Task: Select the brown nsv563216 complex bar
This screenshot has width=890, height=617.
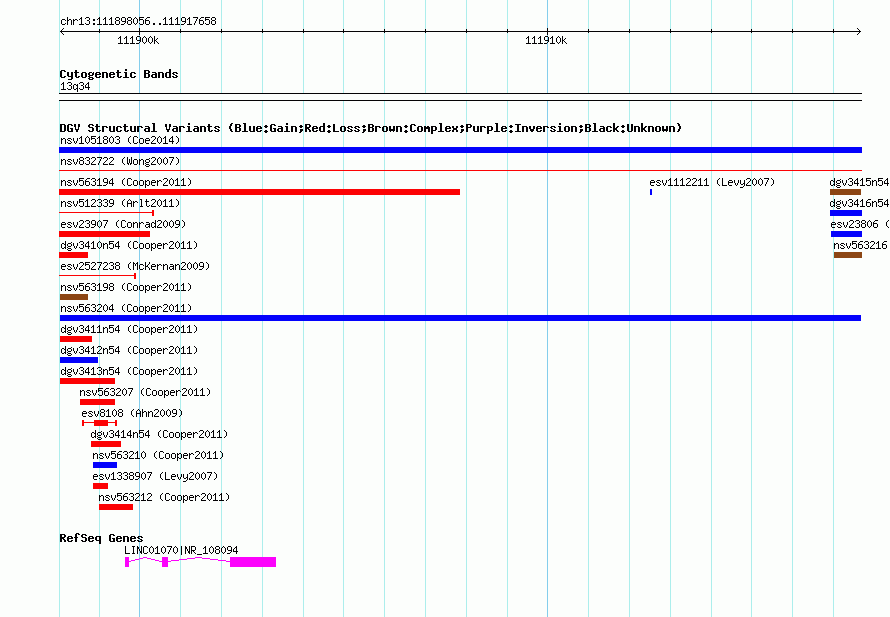Action: click(847, 255)
